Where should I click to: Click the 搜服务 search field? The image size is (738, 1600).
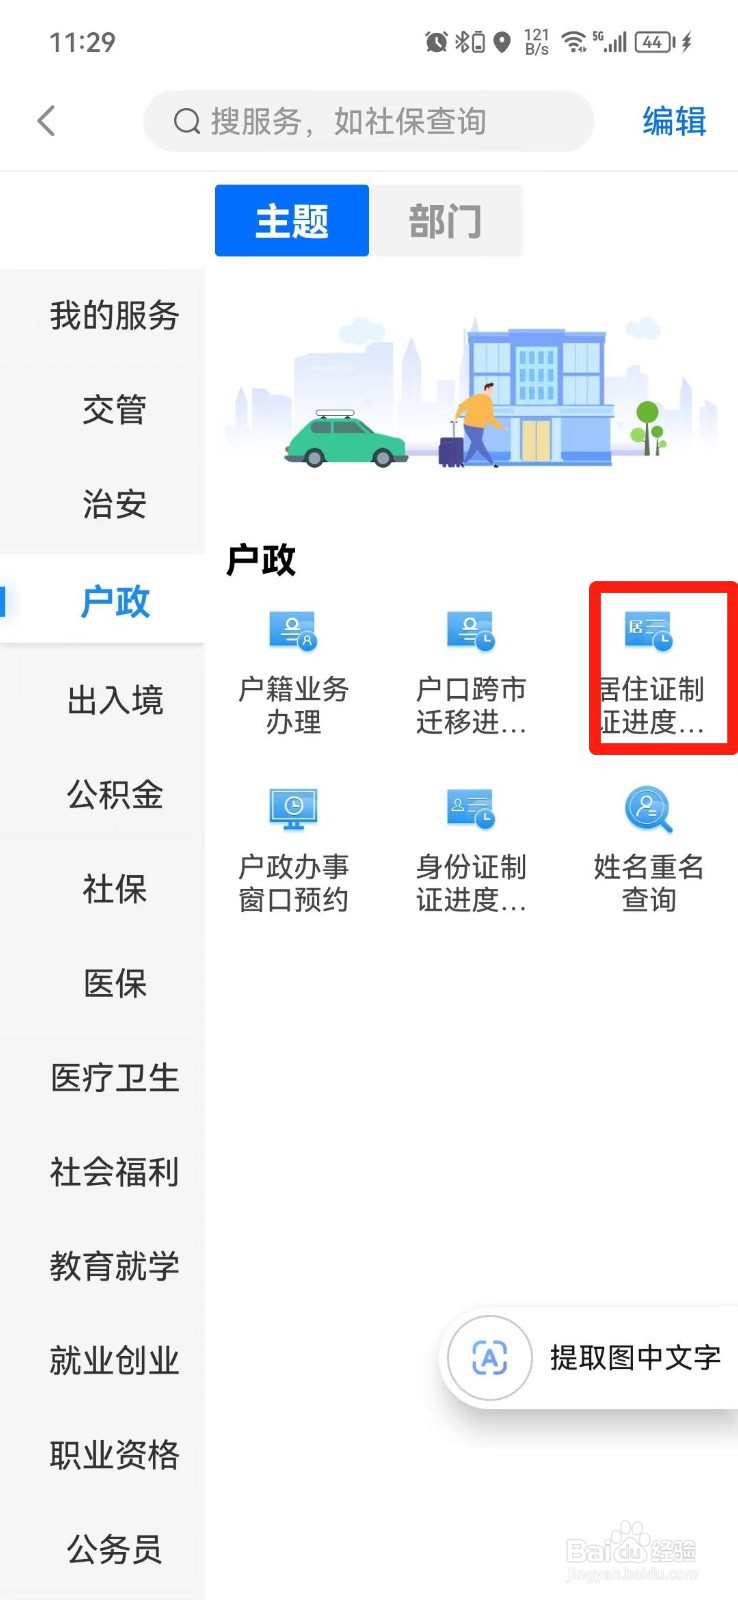(x=369, y=121)
